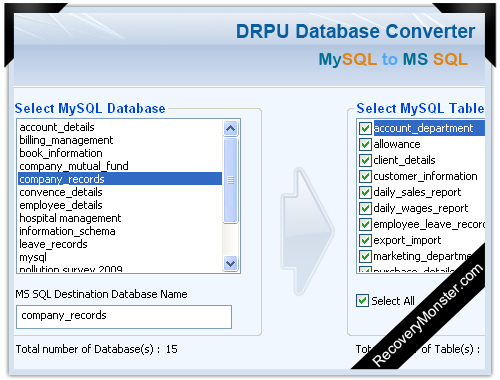Uncheck daily_wages_report checkbox
Screen dimensions: 500x380
tap(365, 208)
